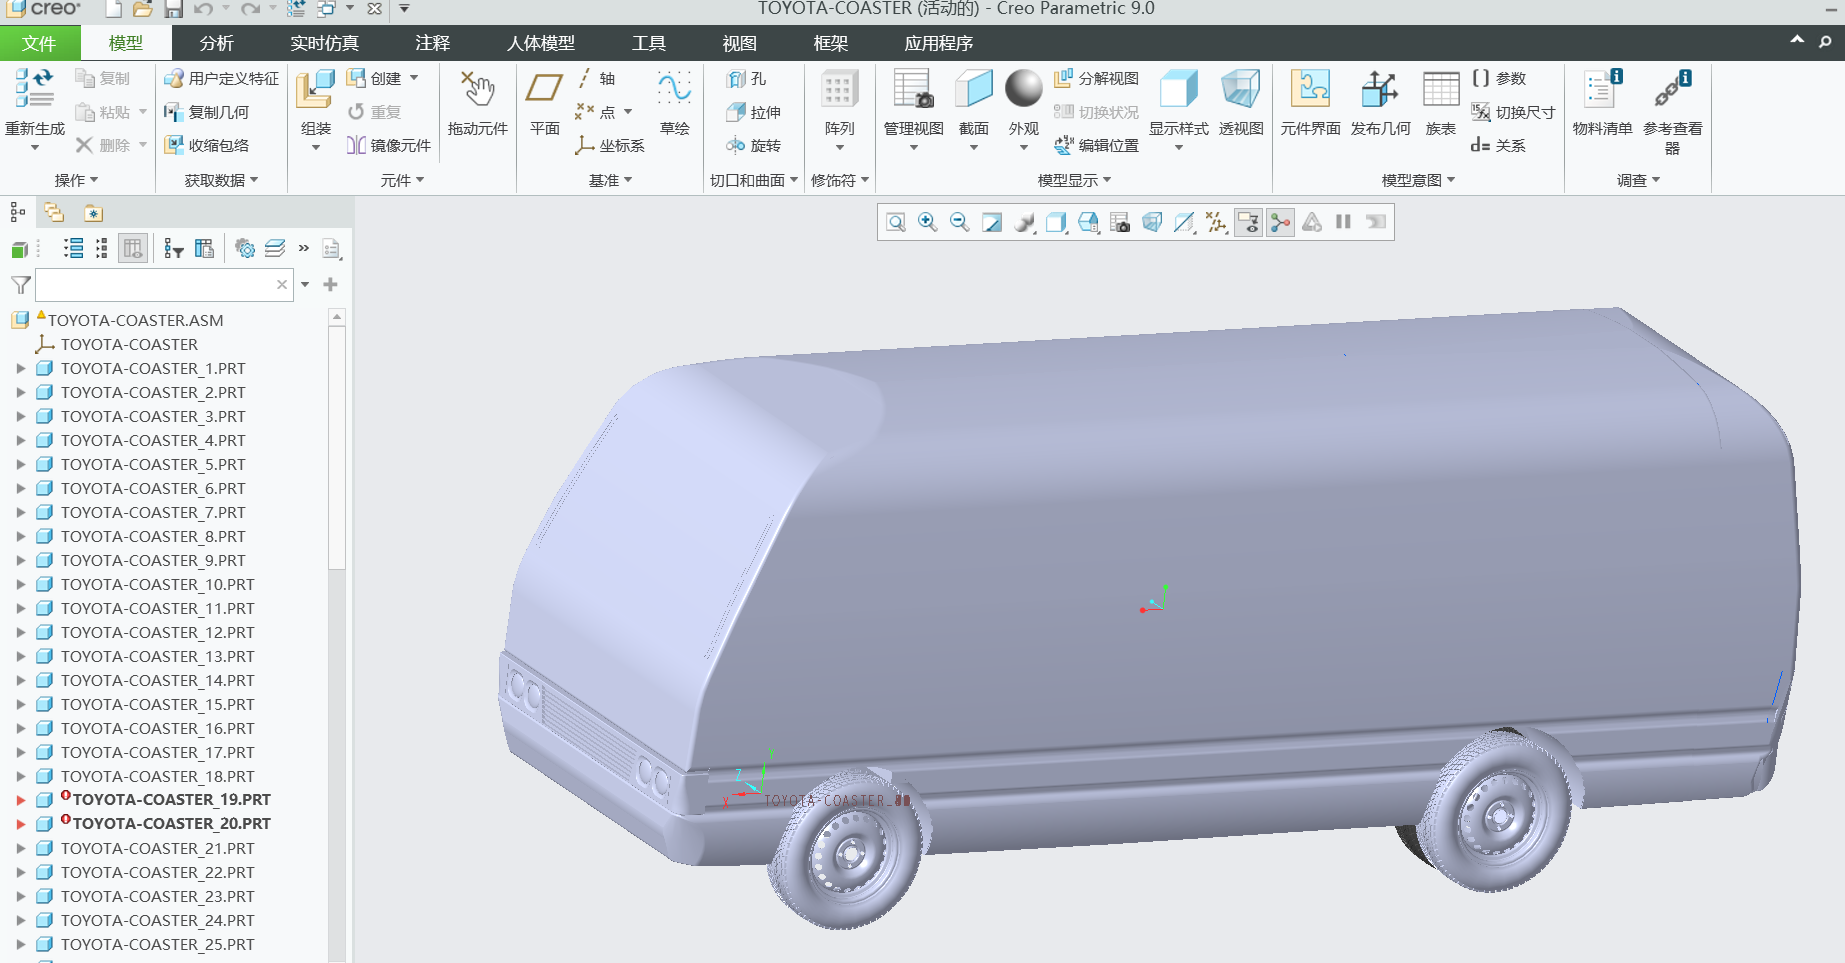
Task: Click the 关系 (Relations) button
Action: (1498, 145)
